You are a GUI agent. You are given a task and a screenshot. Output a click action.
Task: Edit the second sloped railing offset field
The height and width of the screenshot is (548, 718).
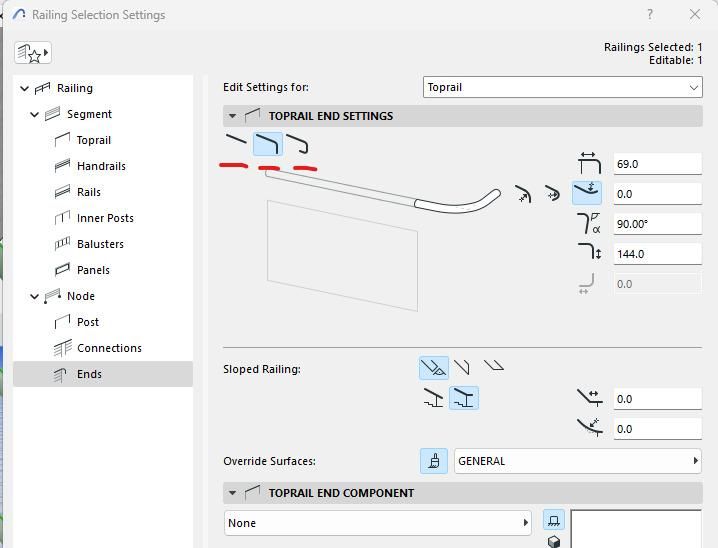(657, 429)
